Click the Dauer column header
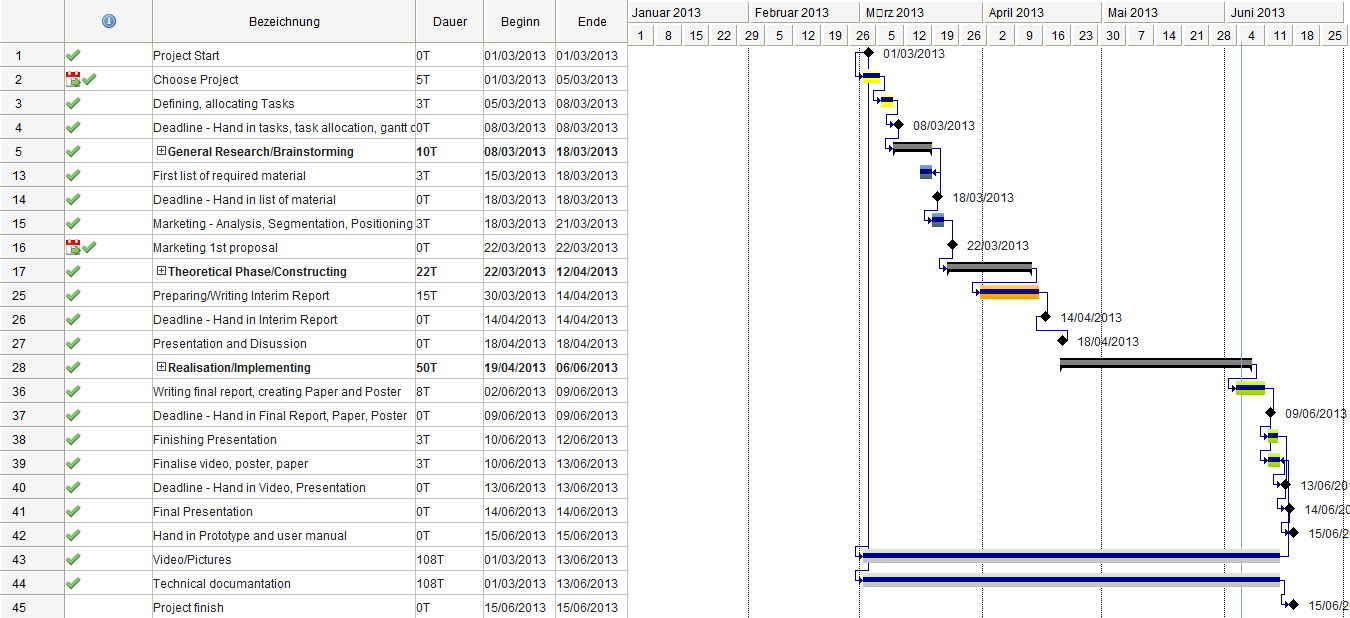Viewport: 1350px width, 618px height. point(449,21)
